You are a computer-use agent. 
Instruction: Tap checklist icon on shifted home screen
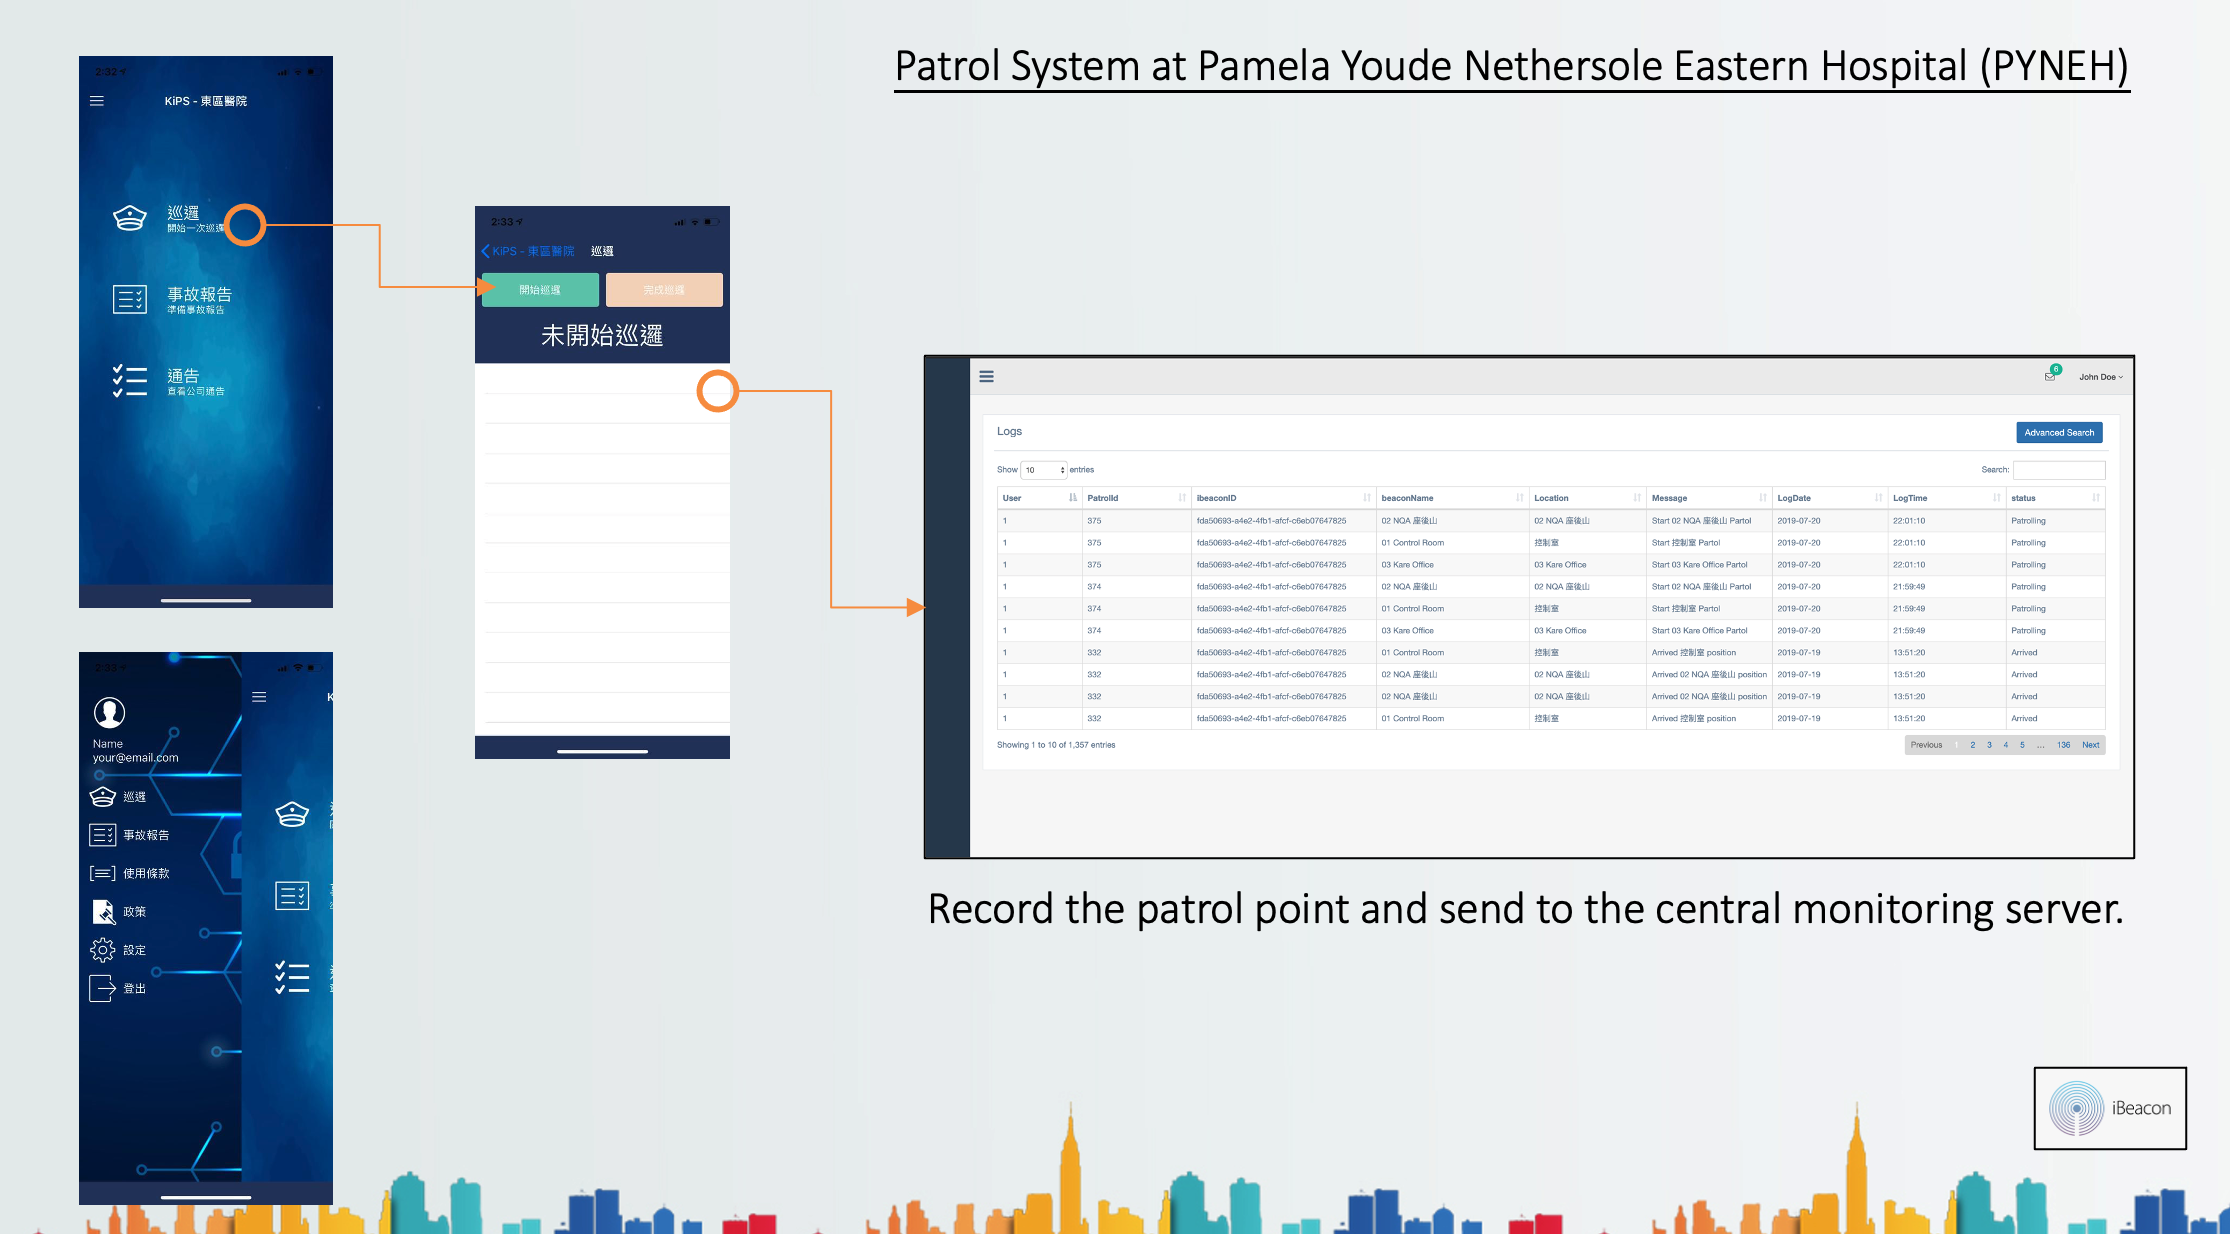pyautogui.click(x=292, y=977)
